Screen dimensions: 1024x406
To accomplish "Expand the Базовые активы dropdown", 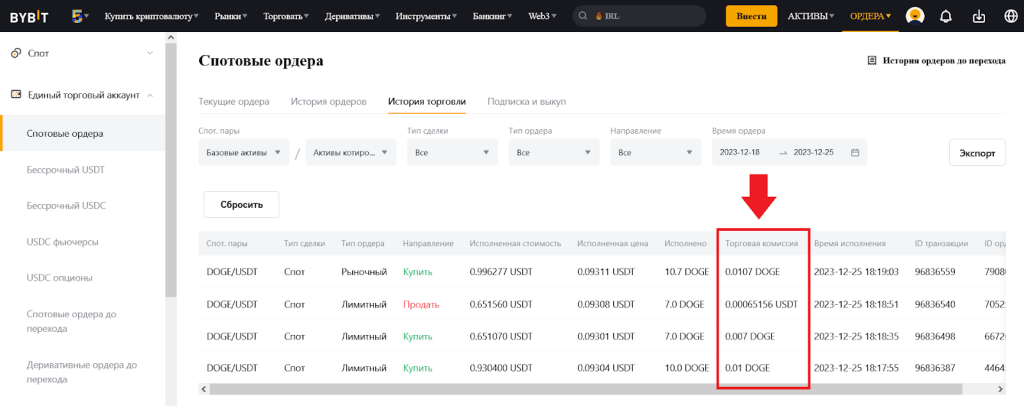I will 244,152.
